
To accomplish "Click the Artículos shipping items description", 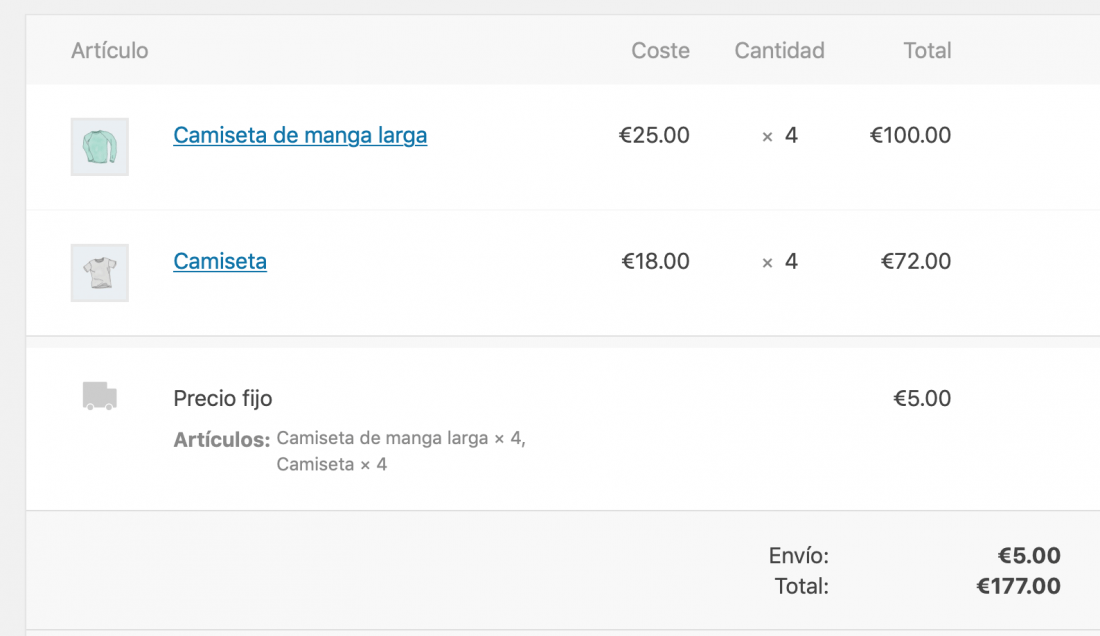I will 349,451.
